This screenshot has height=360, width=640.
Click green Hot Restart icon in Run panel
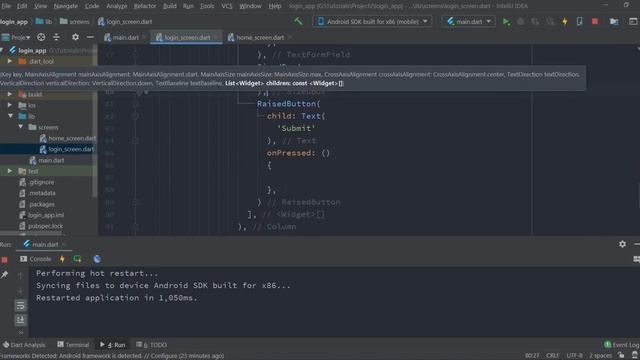point(77,259)
